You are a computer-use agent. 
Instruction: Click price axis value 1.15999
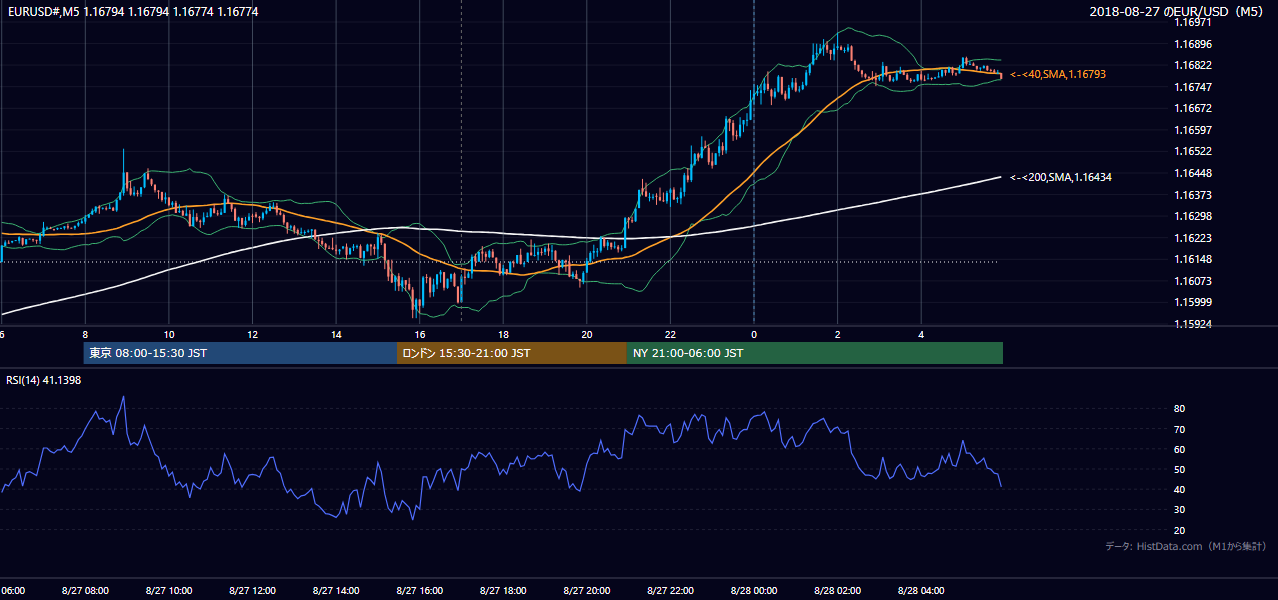coord(1194,302)
